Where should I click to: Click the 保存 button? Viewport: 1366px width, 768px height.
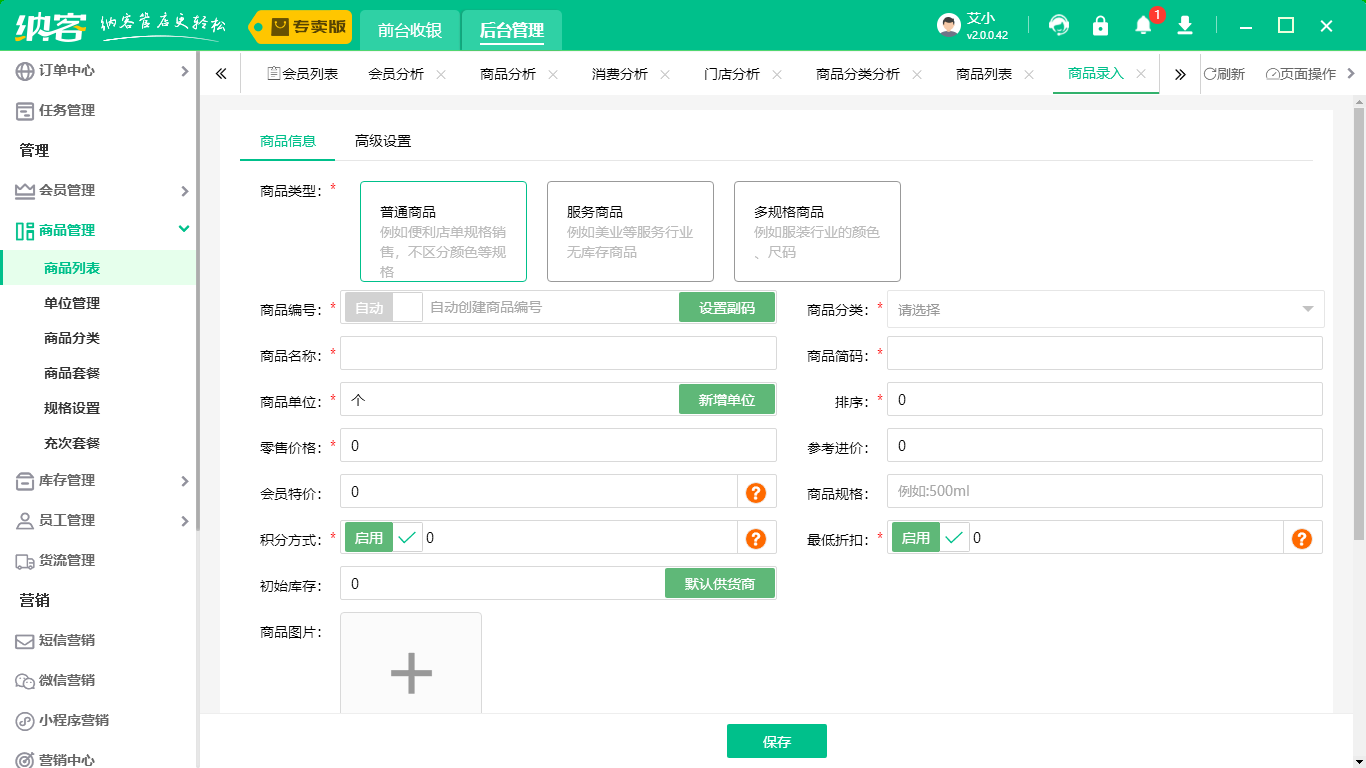tap(776, 741)
